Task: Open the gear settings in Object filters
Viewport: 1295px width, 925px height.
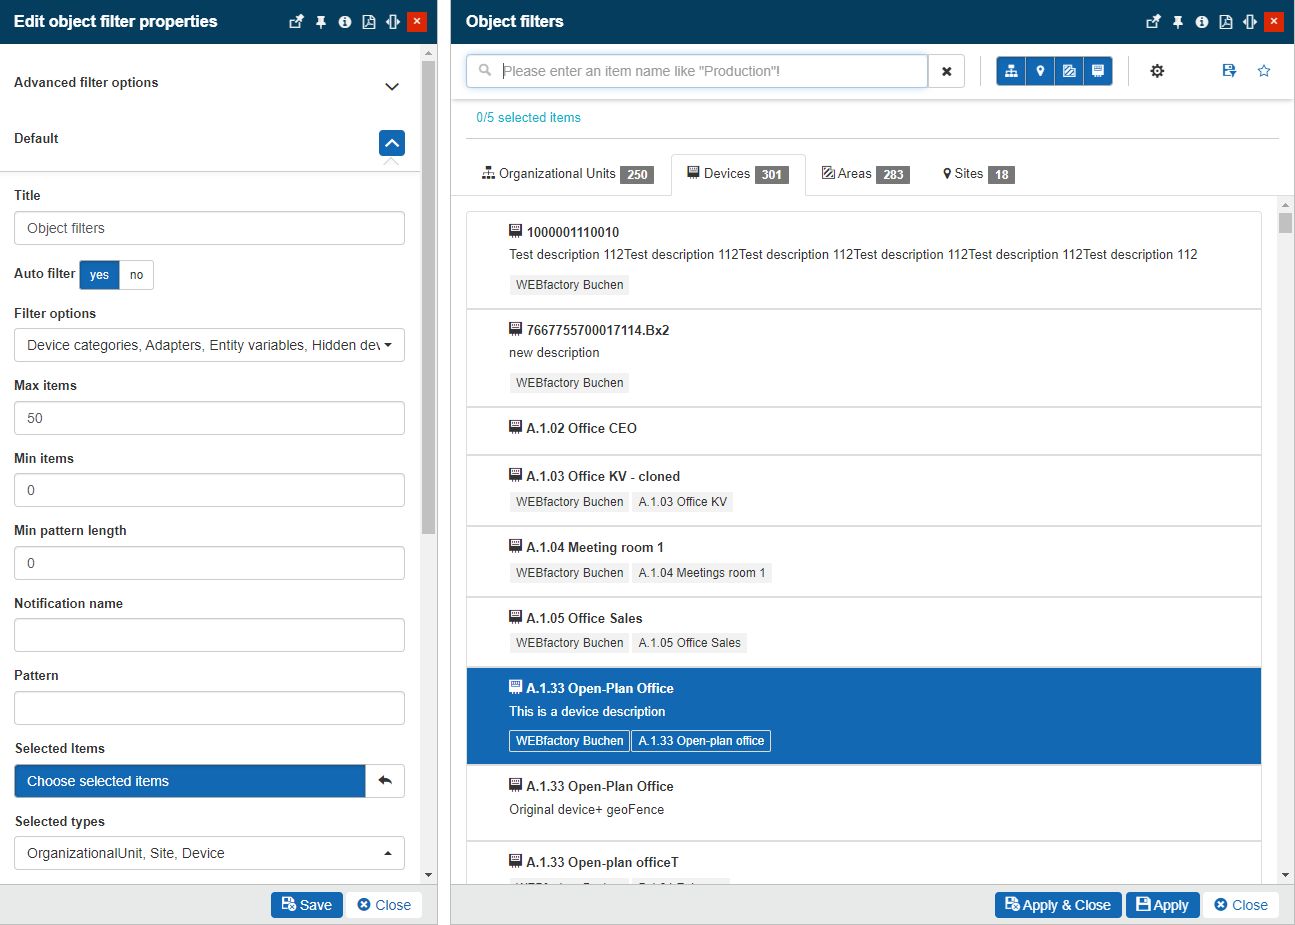Action: point(1157,71)
